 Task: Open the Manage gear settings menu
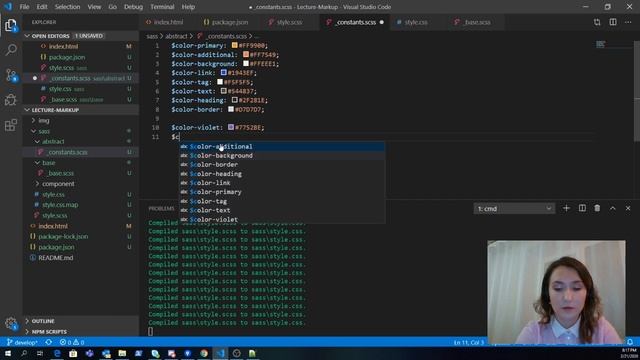(11, 323)
